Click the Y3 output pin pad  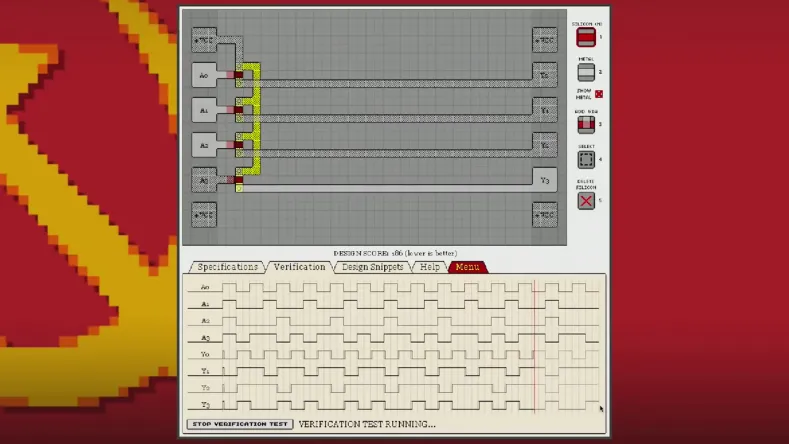click(x=544, y=181)
